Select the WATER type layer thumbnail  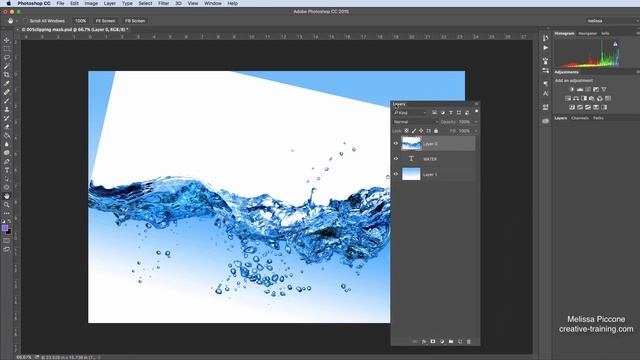[411, 159]
